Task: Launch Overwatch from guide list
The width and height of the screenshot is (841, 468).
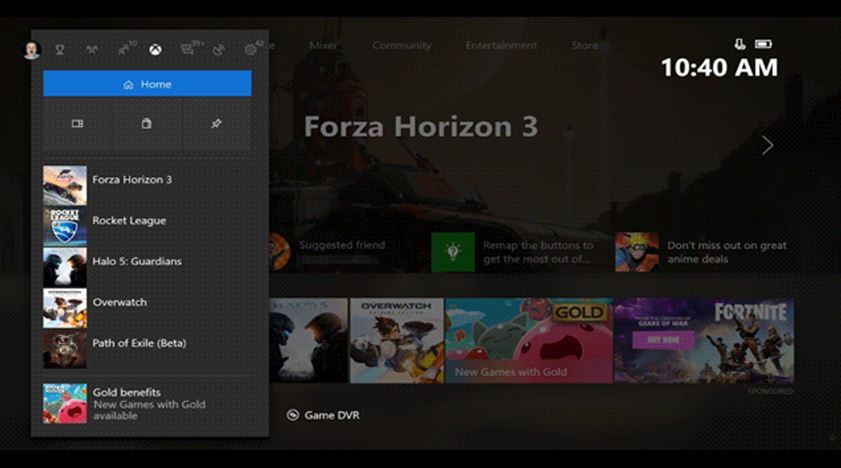Action: 147,308
